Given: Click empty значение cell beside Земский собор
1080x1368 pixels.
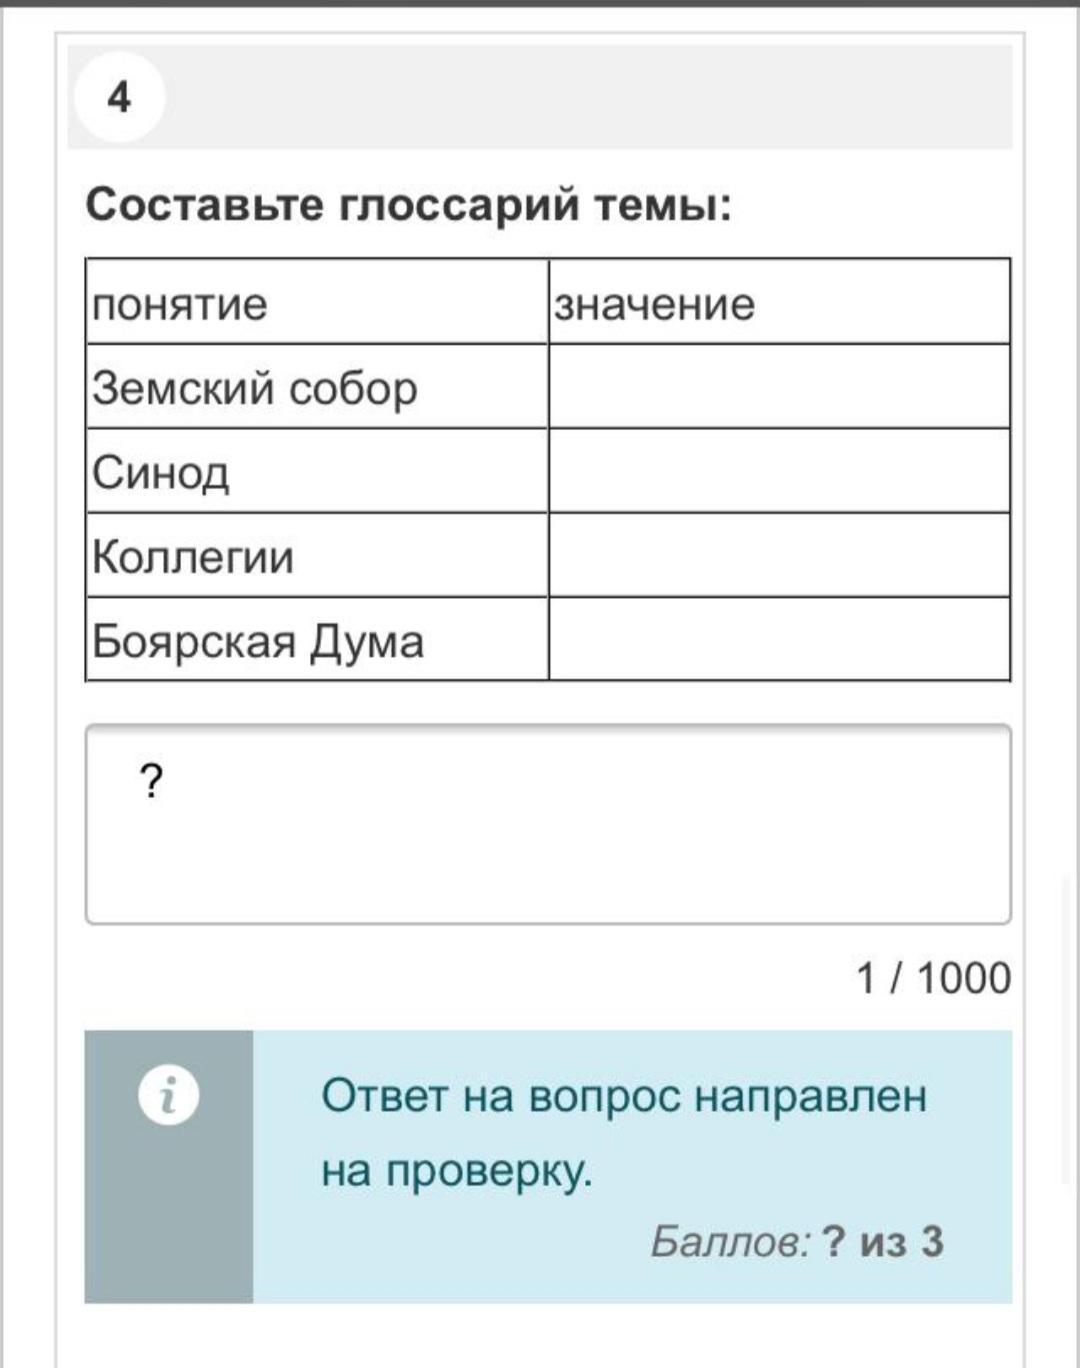Looking at the screenshot, I should pos(779,387).
